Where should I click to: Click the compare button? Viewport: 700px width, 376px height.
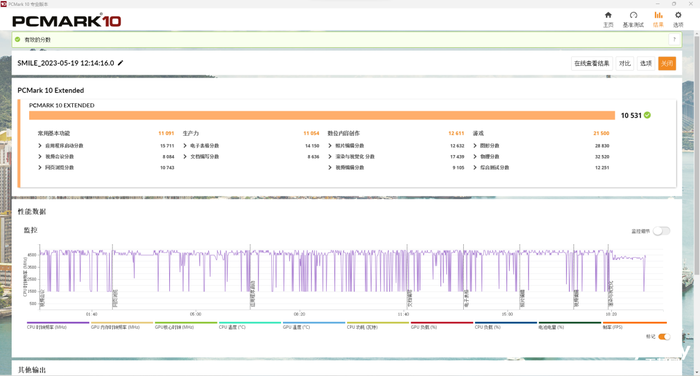coord(625,63)
